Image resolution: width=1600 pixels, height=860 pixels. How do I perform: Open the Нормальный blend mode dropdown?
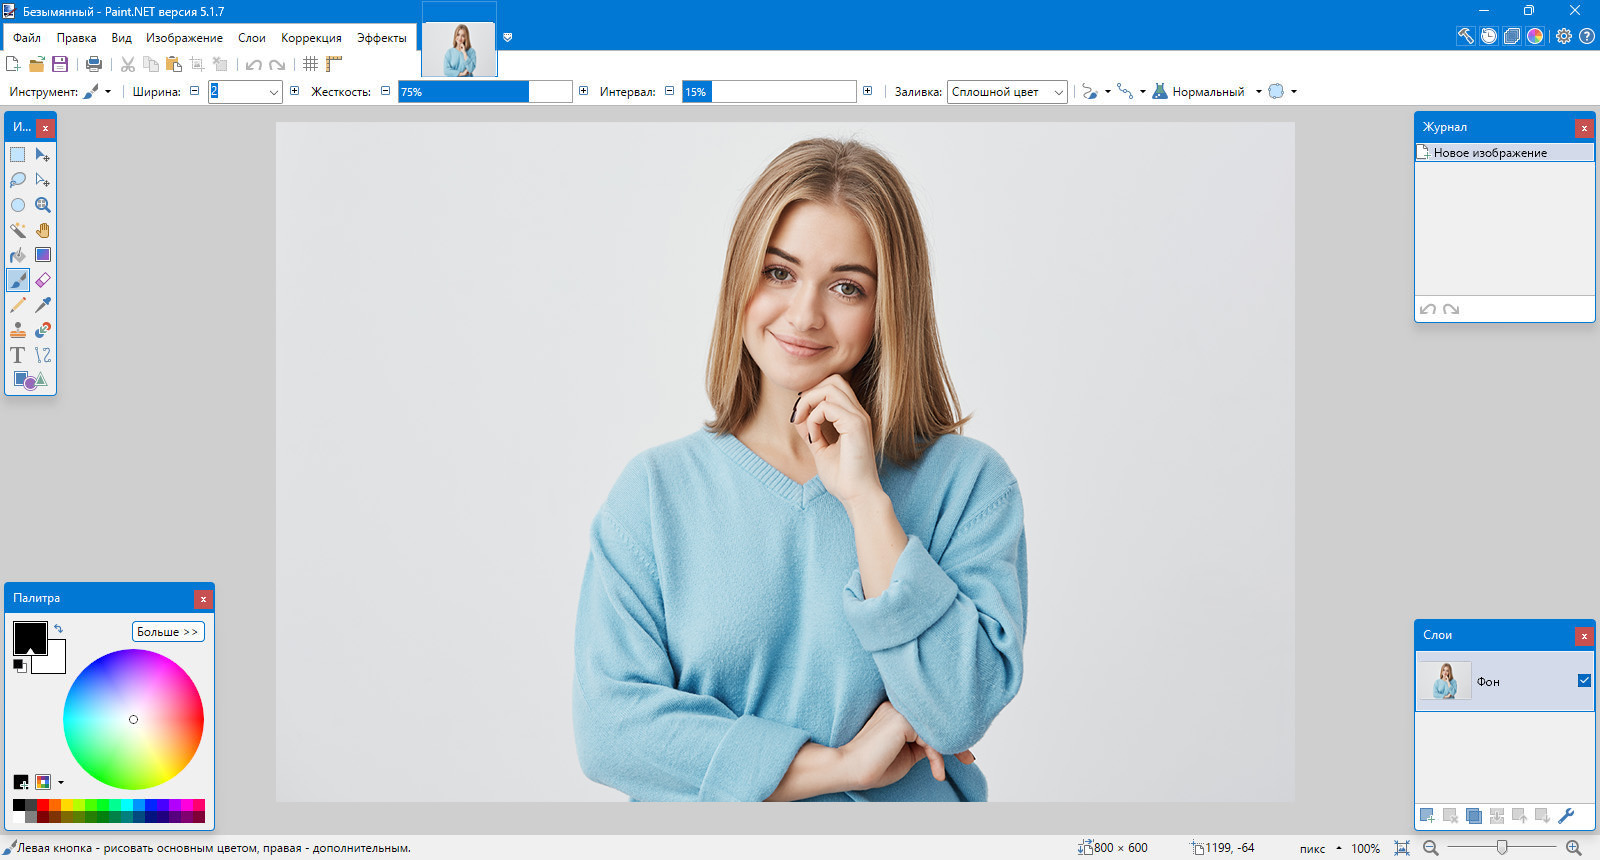coord(1258,92)
